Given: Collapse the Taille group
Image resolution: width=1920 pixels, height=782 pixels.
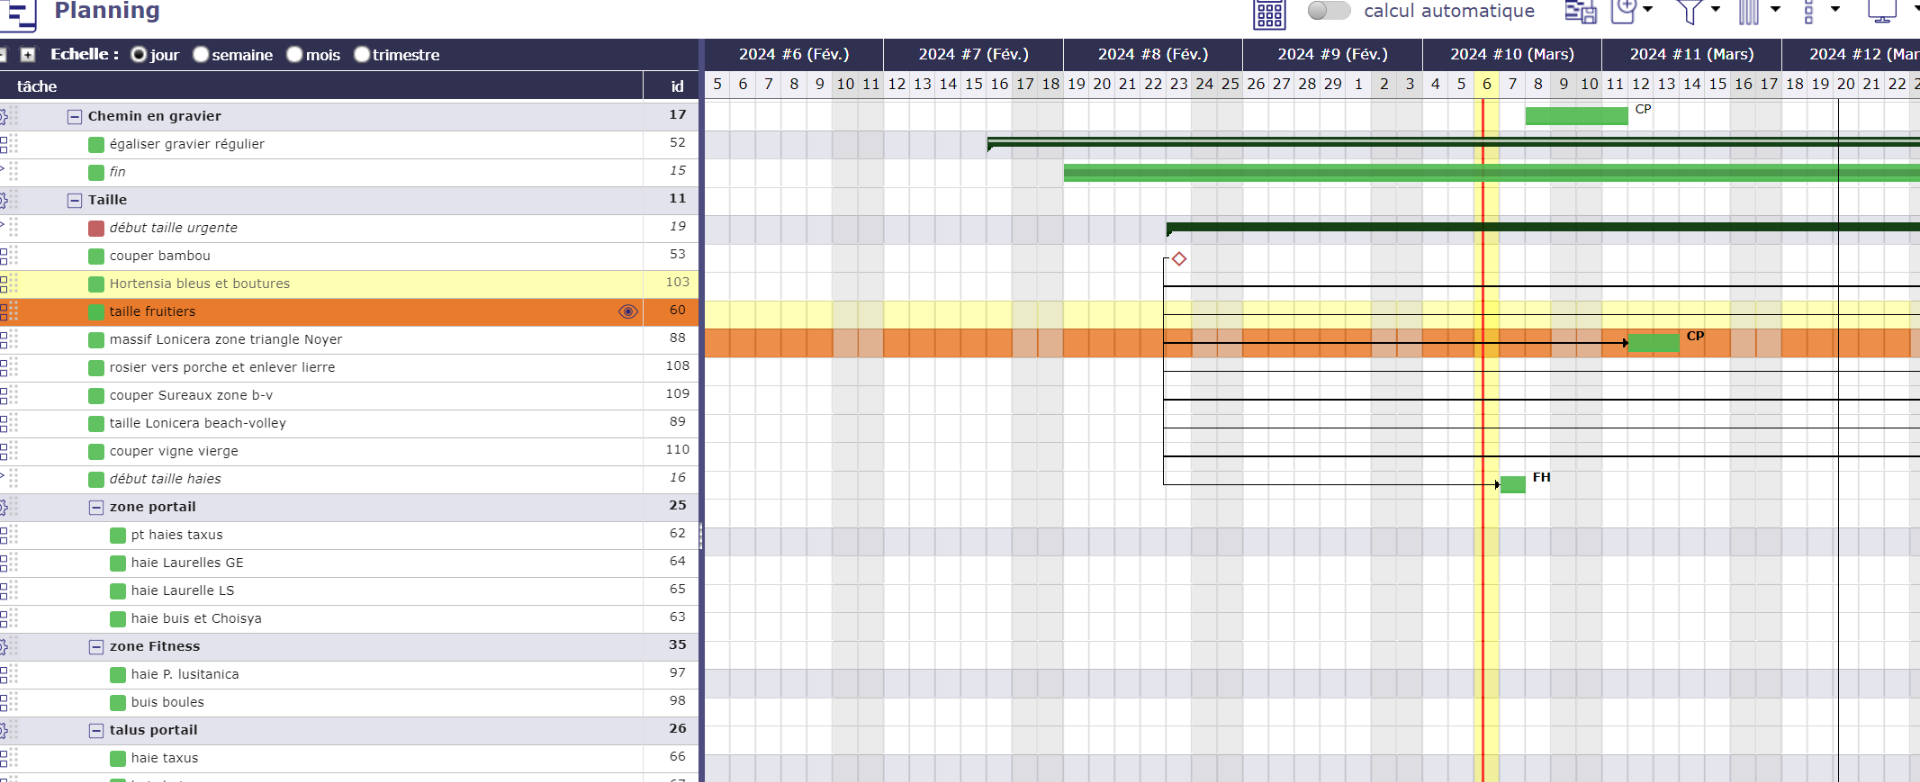Looking at the screenshot, I should point(74,201).
